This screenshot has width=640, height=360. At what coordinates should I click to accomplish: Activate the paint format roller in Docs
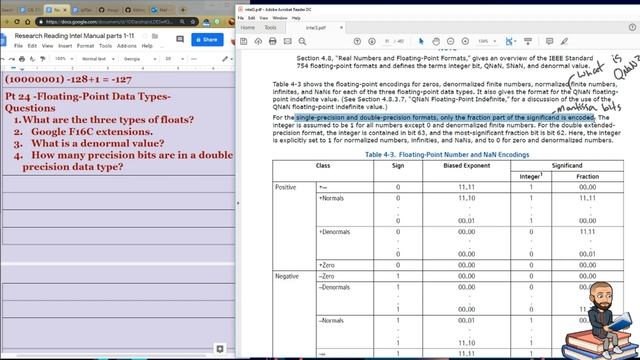(42, 59)
